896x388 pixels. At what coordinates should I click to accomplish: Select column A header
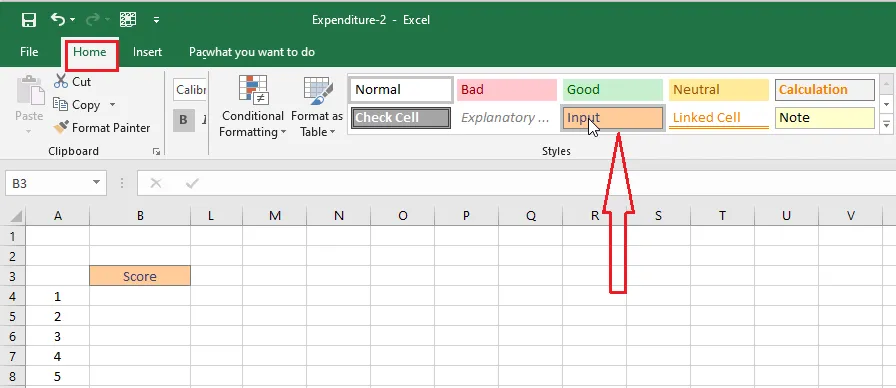[x=58, y=215]
